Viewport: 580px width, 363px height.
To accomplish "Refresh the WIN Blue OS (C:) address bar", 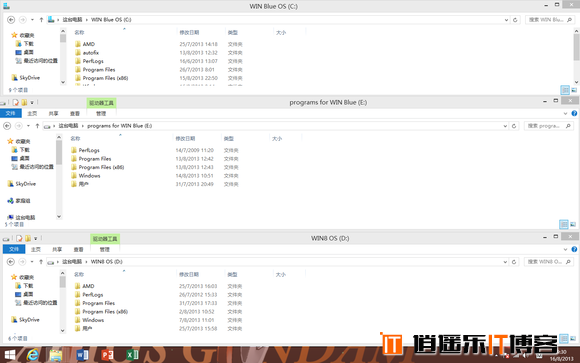I will tap(515, 20).
